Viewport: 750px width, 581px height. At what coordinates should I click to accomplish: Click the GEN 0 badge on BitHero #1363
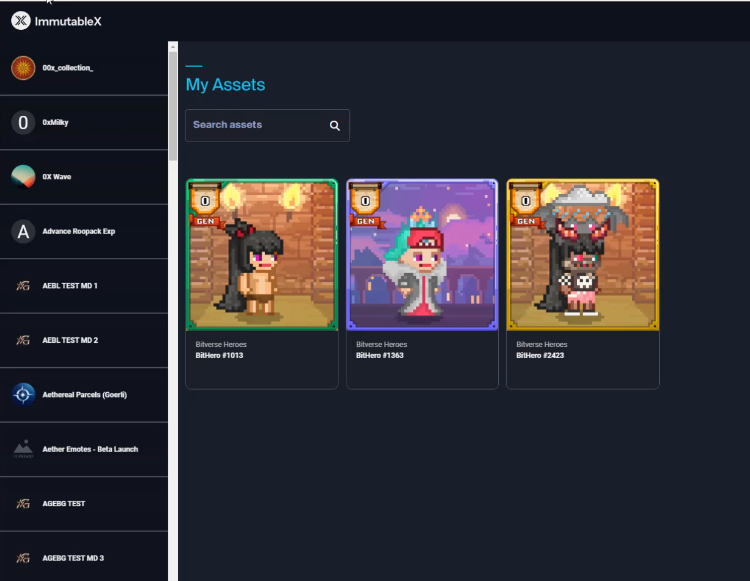click(366, 207)
